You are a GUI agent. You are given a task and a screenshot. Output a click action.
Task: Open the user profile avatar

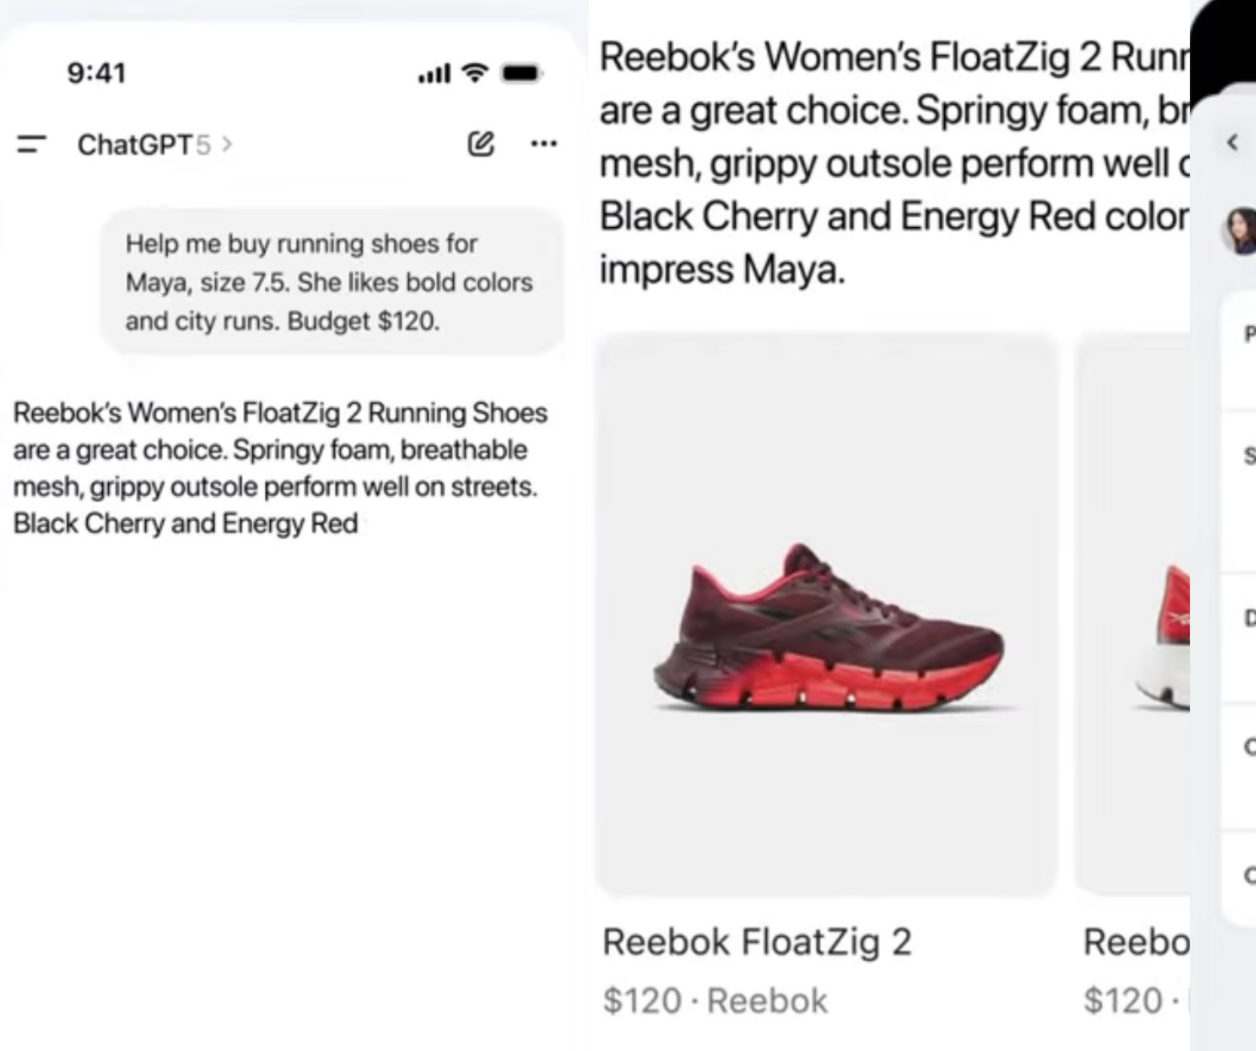pyautogui.click(x=1240, y=231)
